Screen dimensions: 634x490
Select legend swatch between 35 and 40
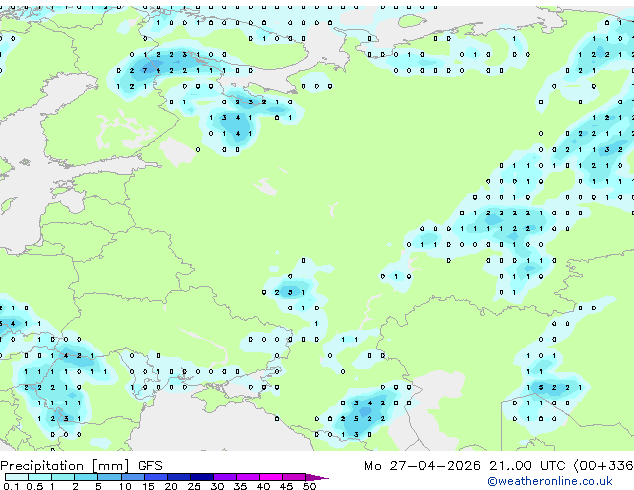(x=247, y=477)
